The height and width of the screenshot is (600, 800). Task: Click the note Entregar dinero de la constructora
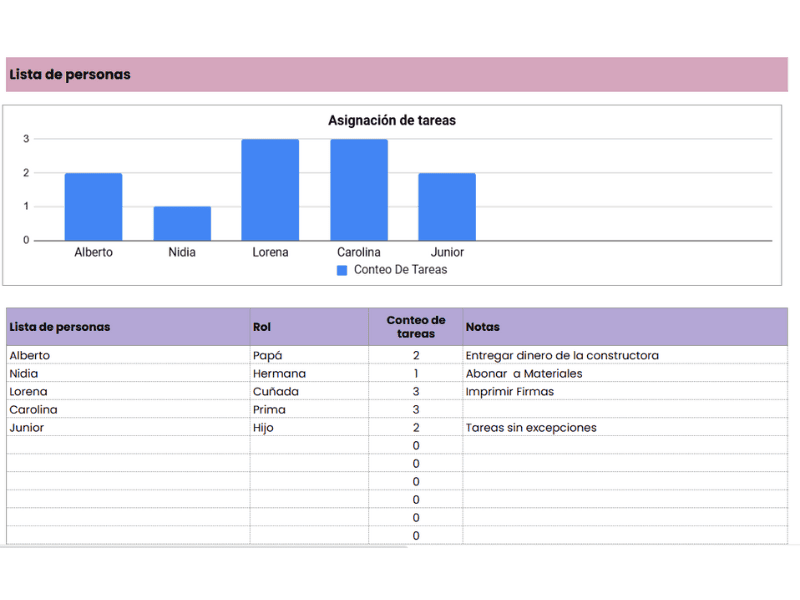coord(562,355)
